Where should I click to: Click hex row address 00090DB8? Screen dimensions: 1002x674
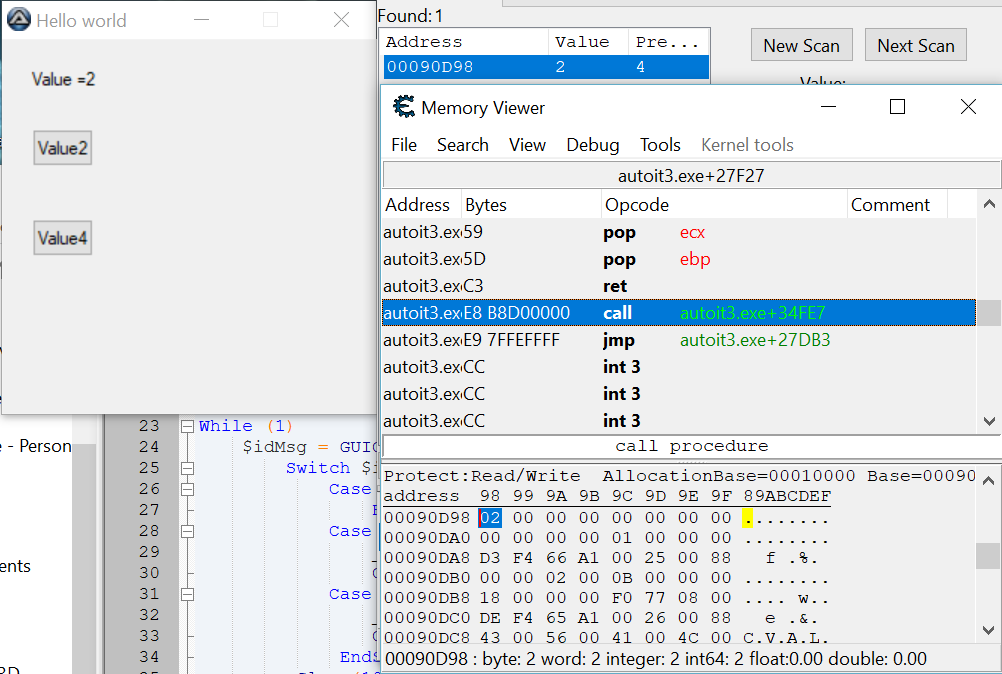pyautogui.click(x=427, y=598)
